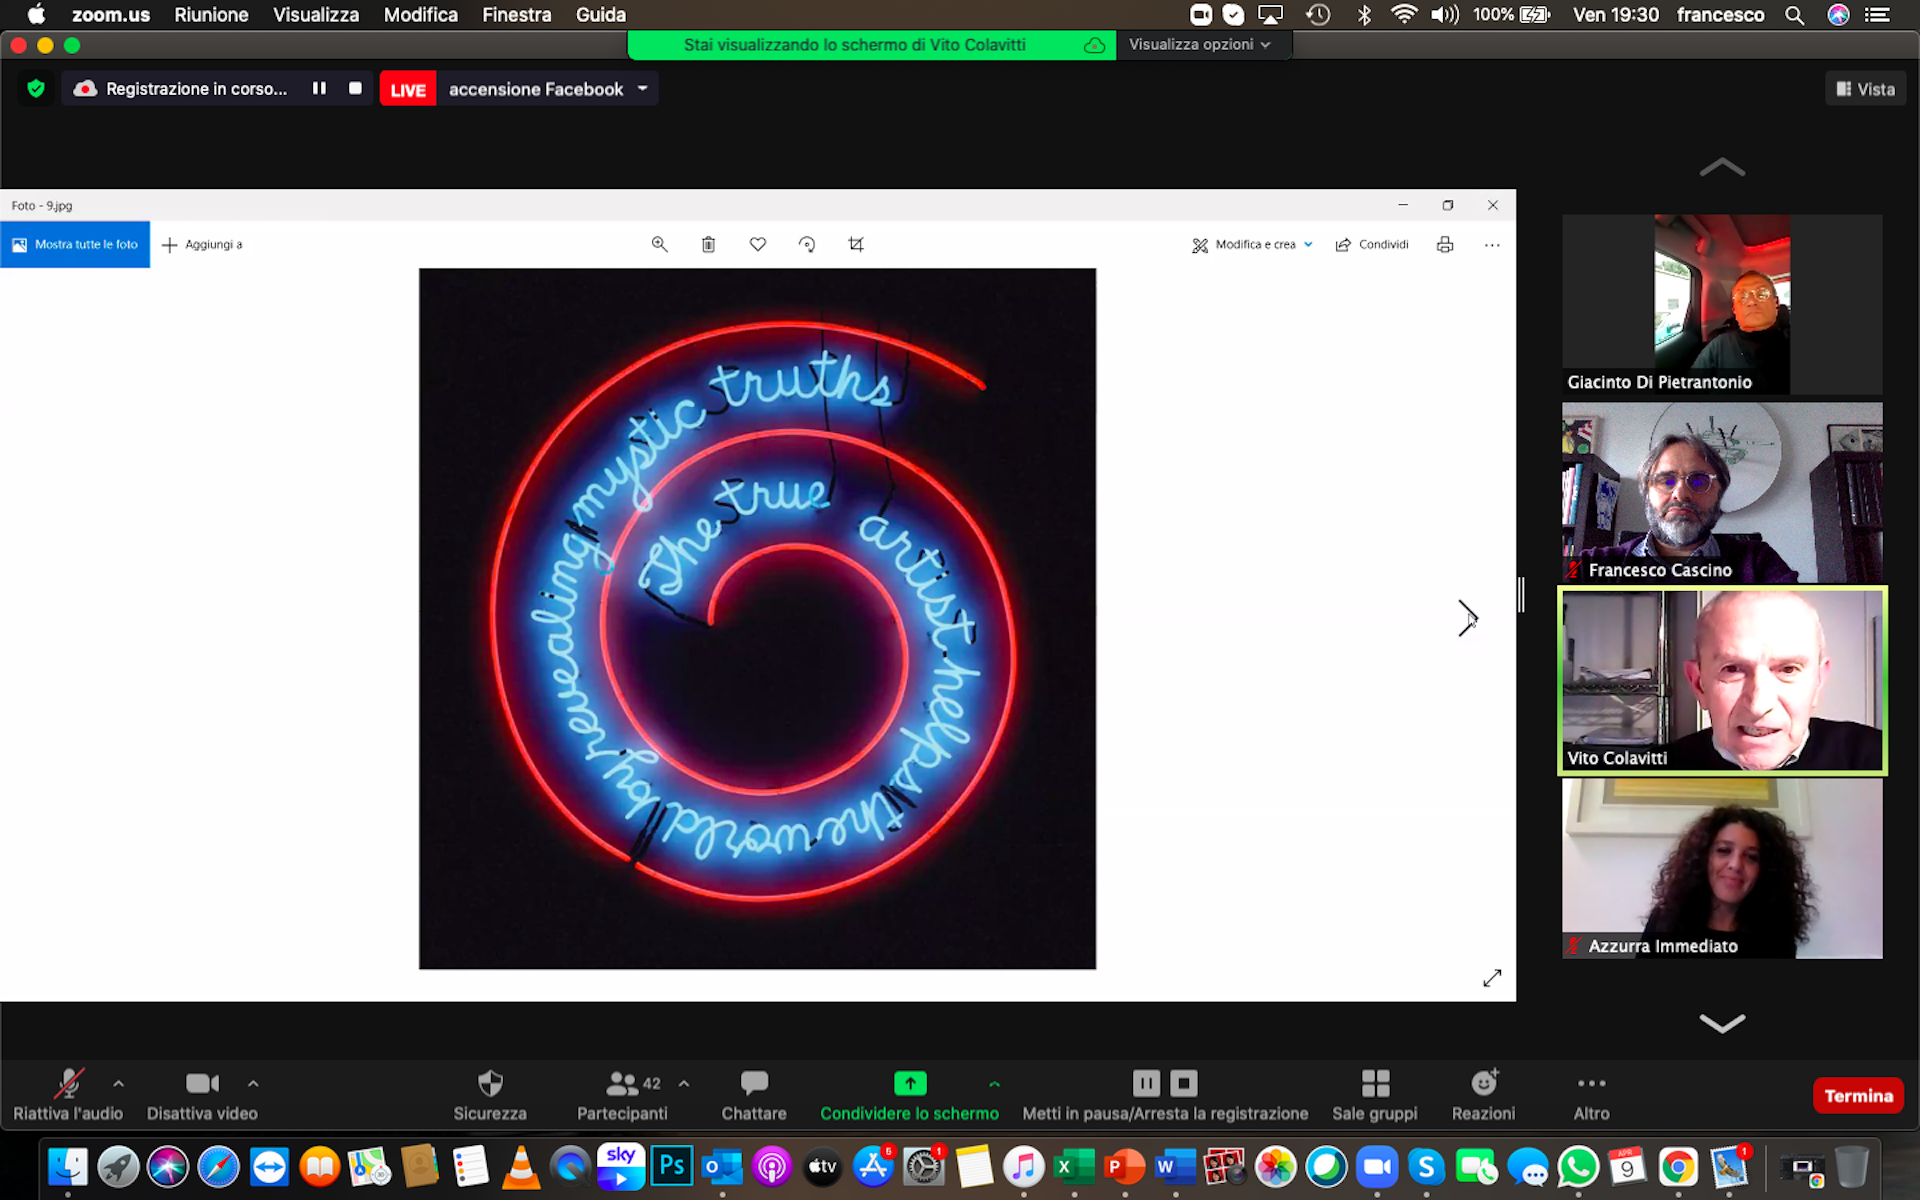Click Condividi share button in Foto
The width and height of the screenshot is (1920, 1200).
click(x=1372, y=244)
